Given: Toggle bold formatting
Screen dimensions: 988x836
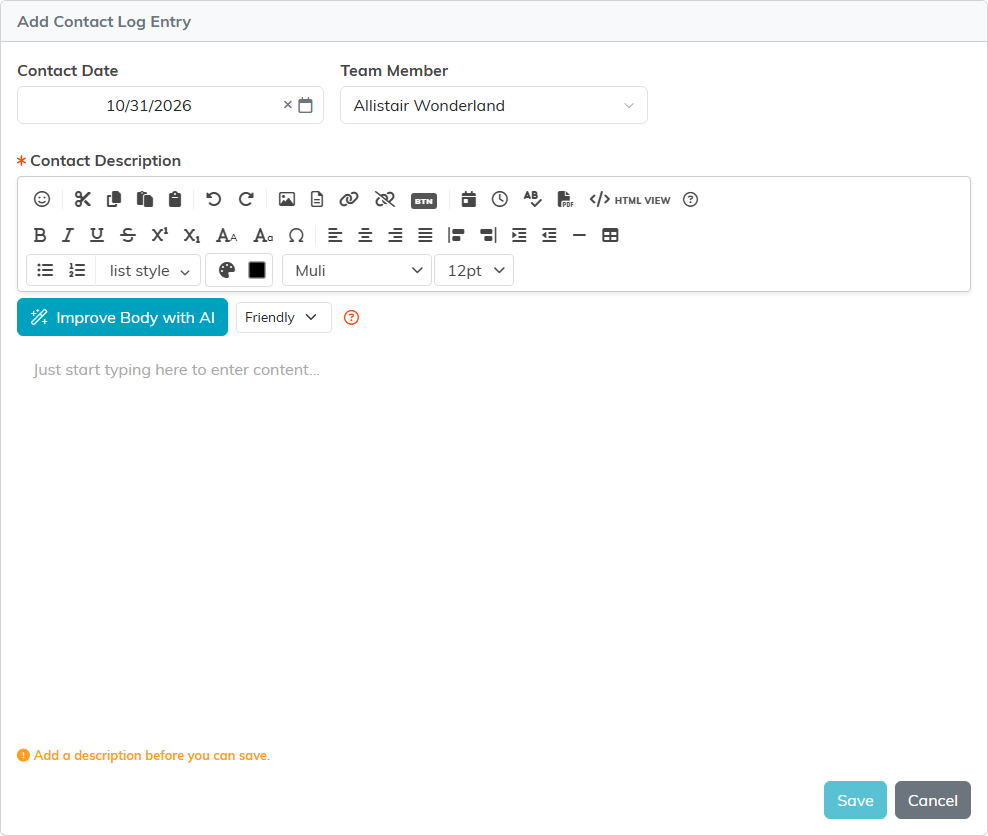Looking at the screenshot, I should 40,235.
